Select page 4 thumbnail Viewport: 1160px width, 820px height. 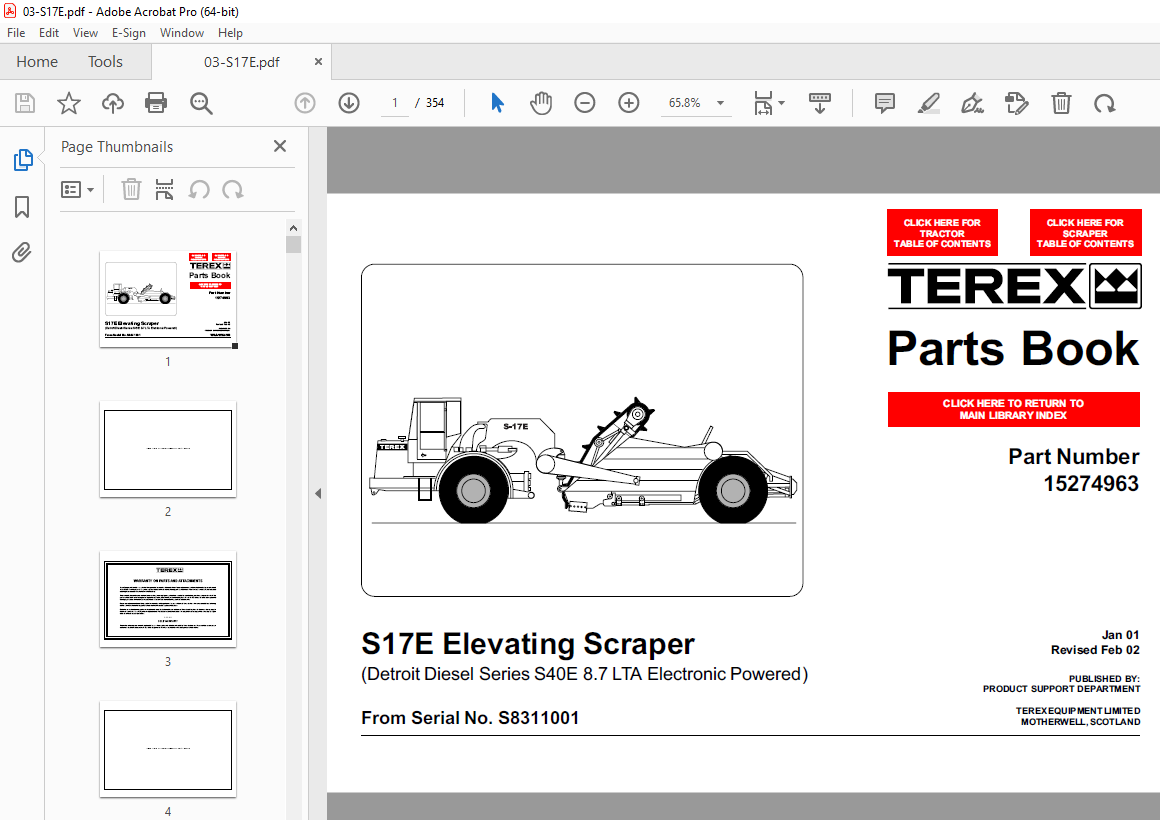coord(168,749)
